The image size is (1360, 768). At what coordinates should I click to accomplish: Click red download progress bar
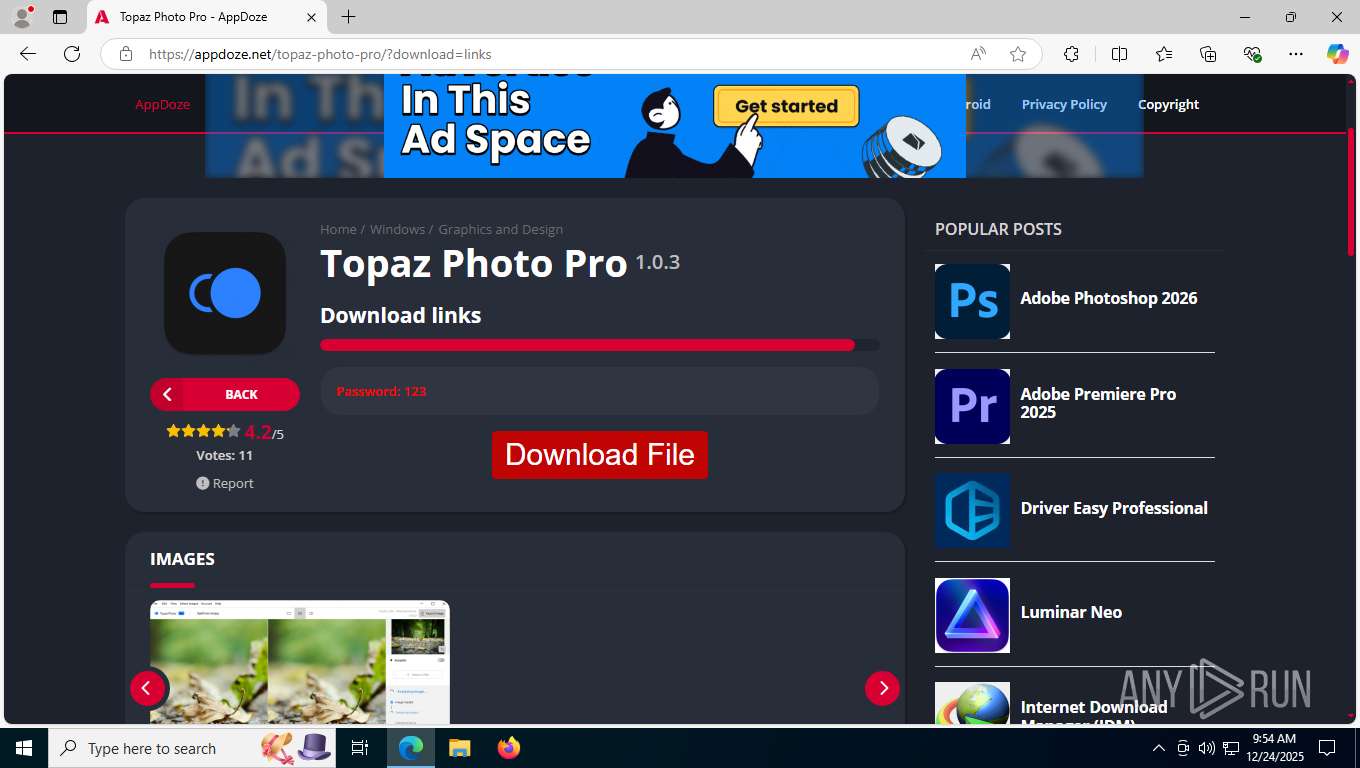[599, 345]
